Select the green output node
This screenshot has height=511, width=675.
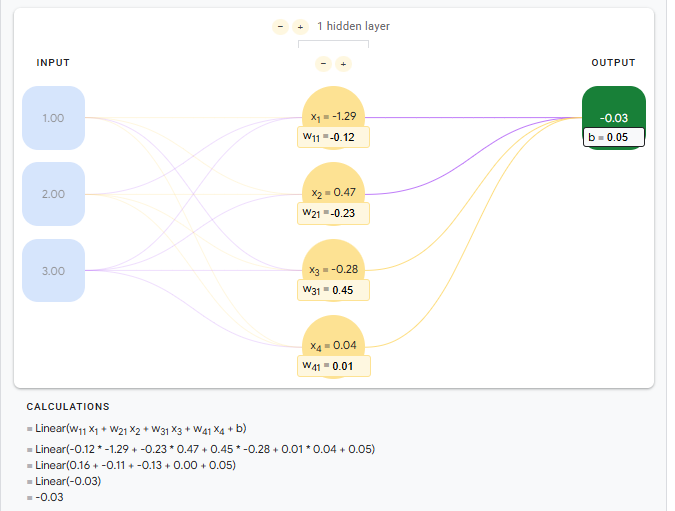[x=614, y=110]
